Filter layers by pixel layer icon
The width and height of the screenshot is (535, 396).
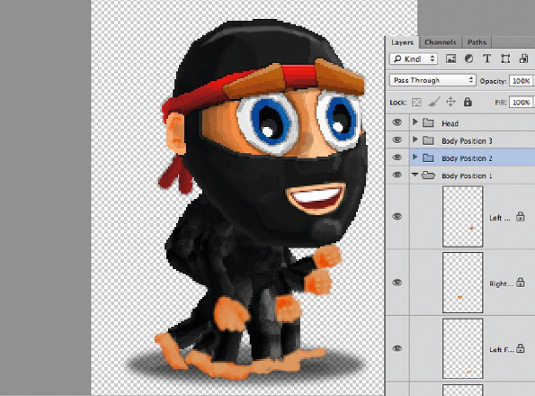[x=451, y=59]
